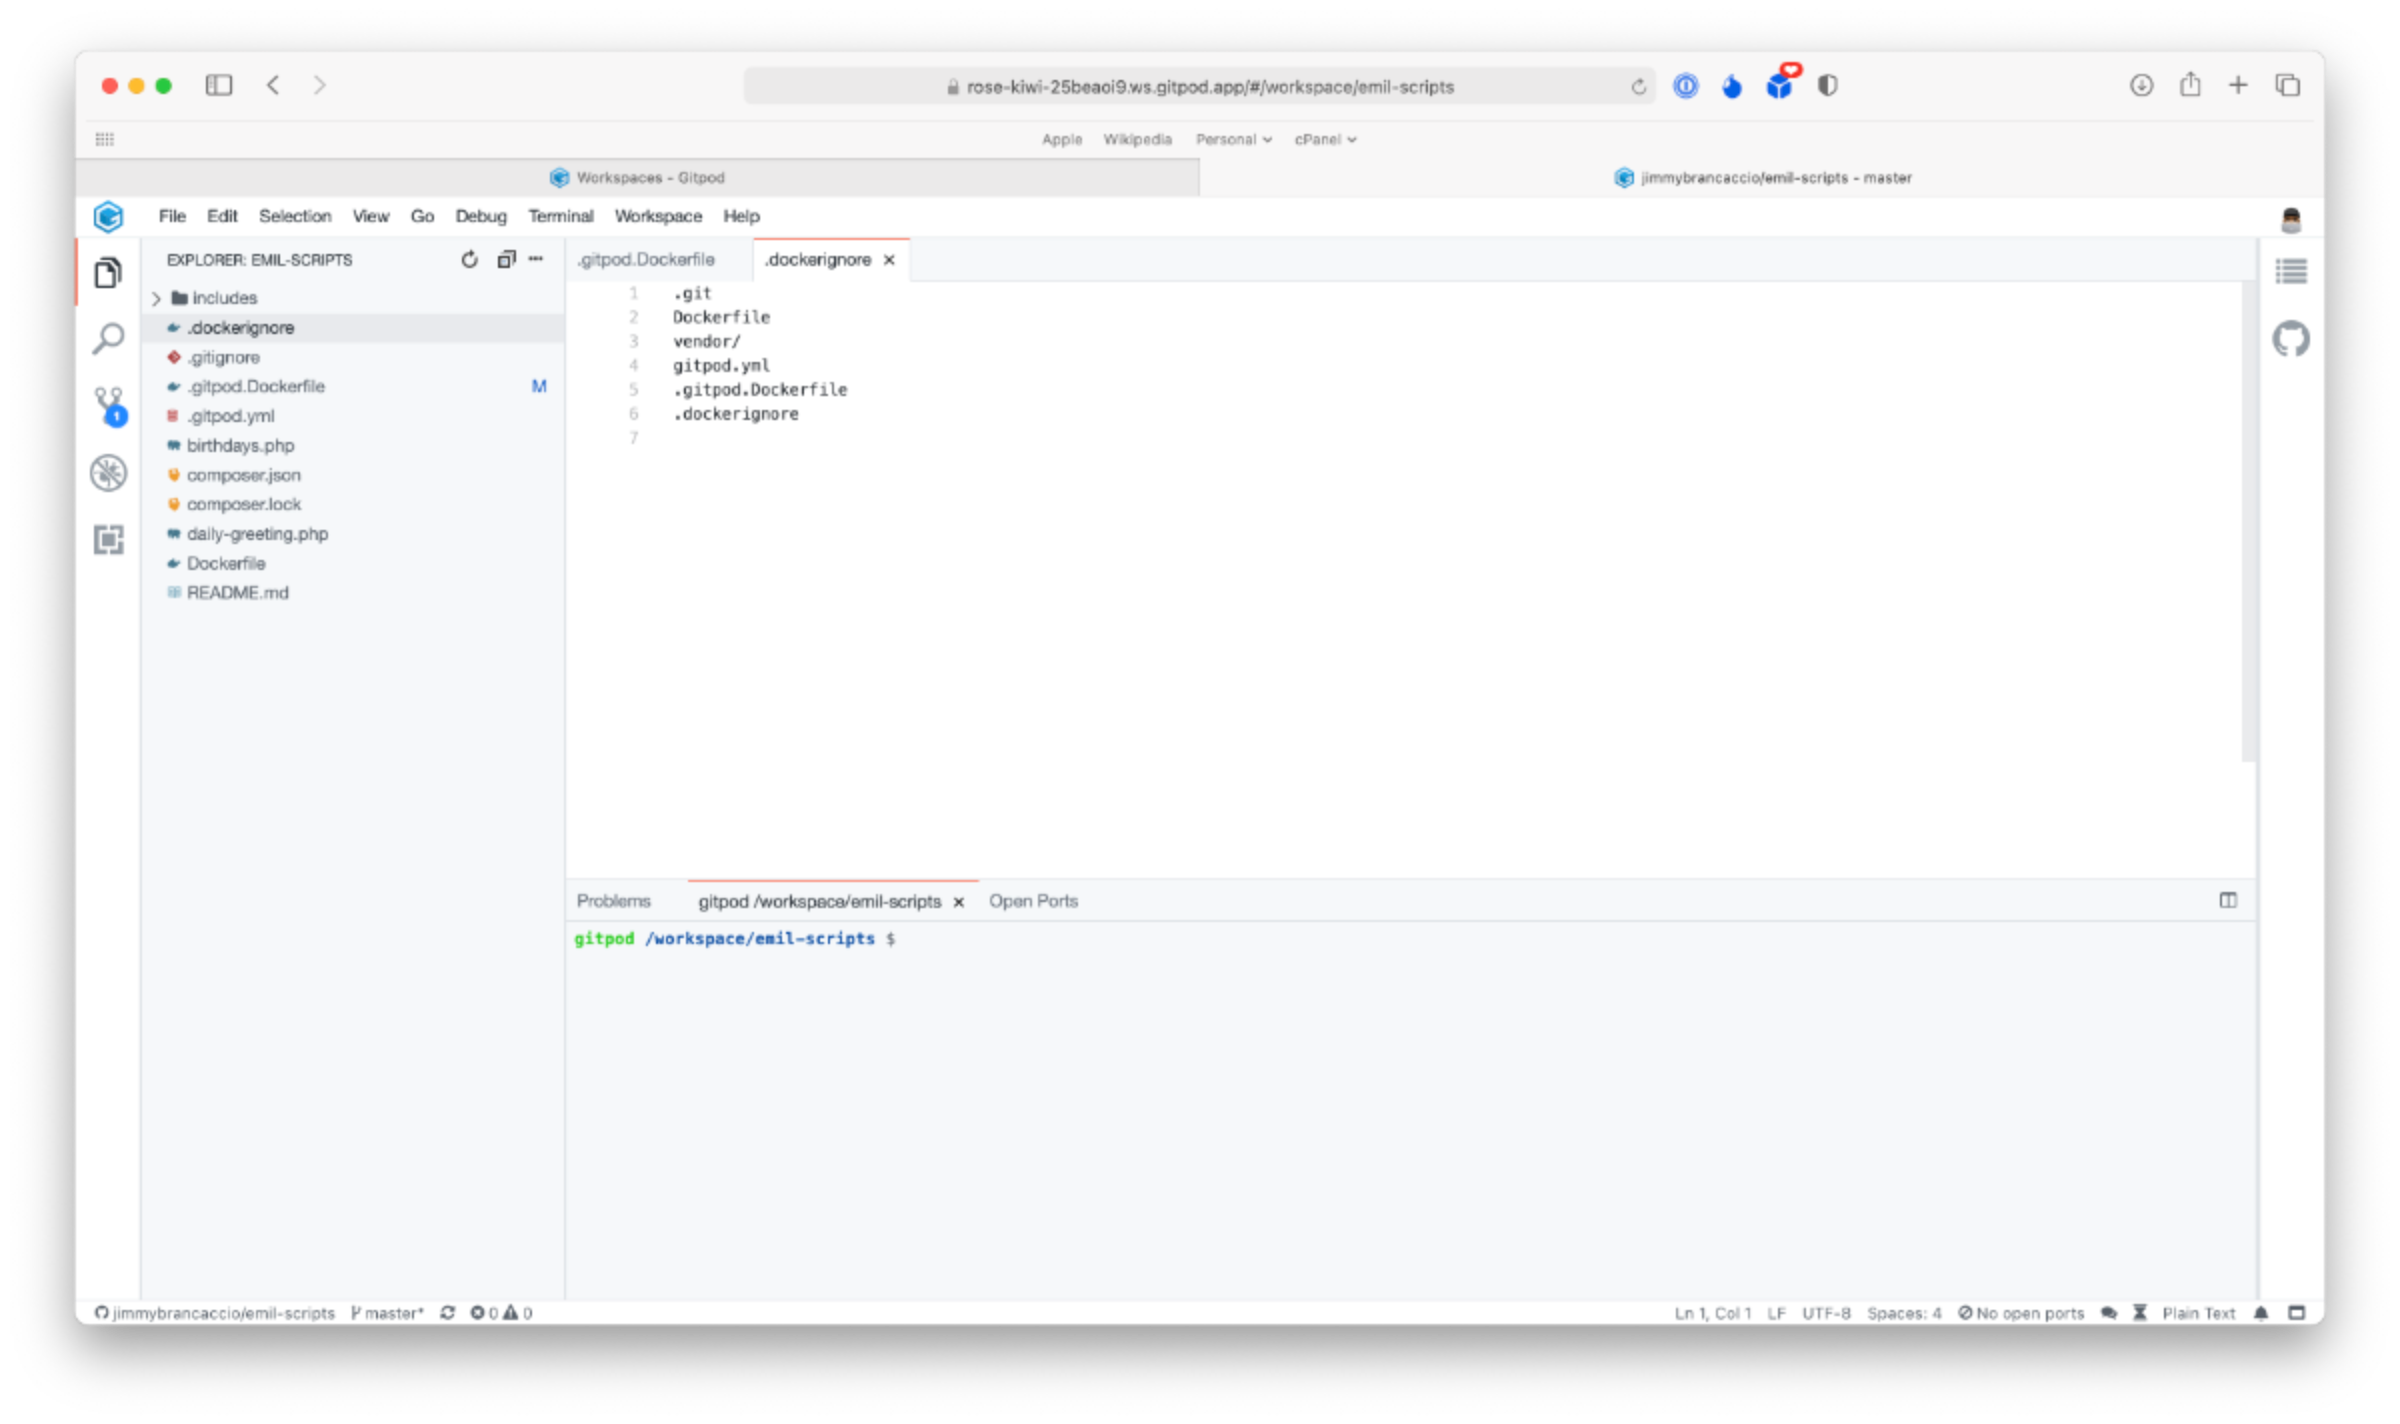
Task: Click the editor vertical scrollbar
Action: [2248, 520]
